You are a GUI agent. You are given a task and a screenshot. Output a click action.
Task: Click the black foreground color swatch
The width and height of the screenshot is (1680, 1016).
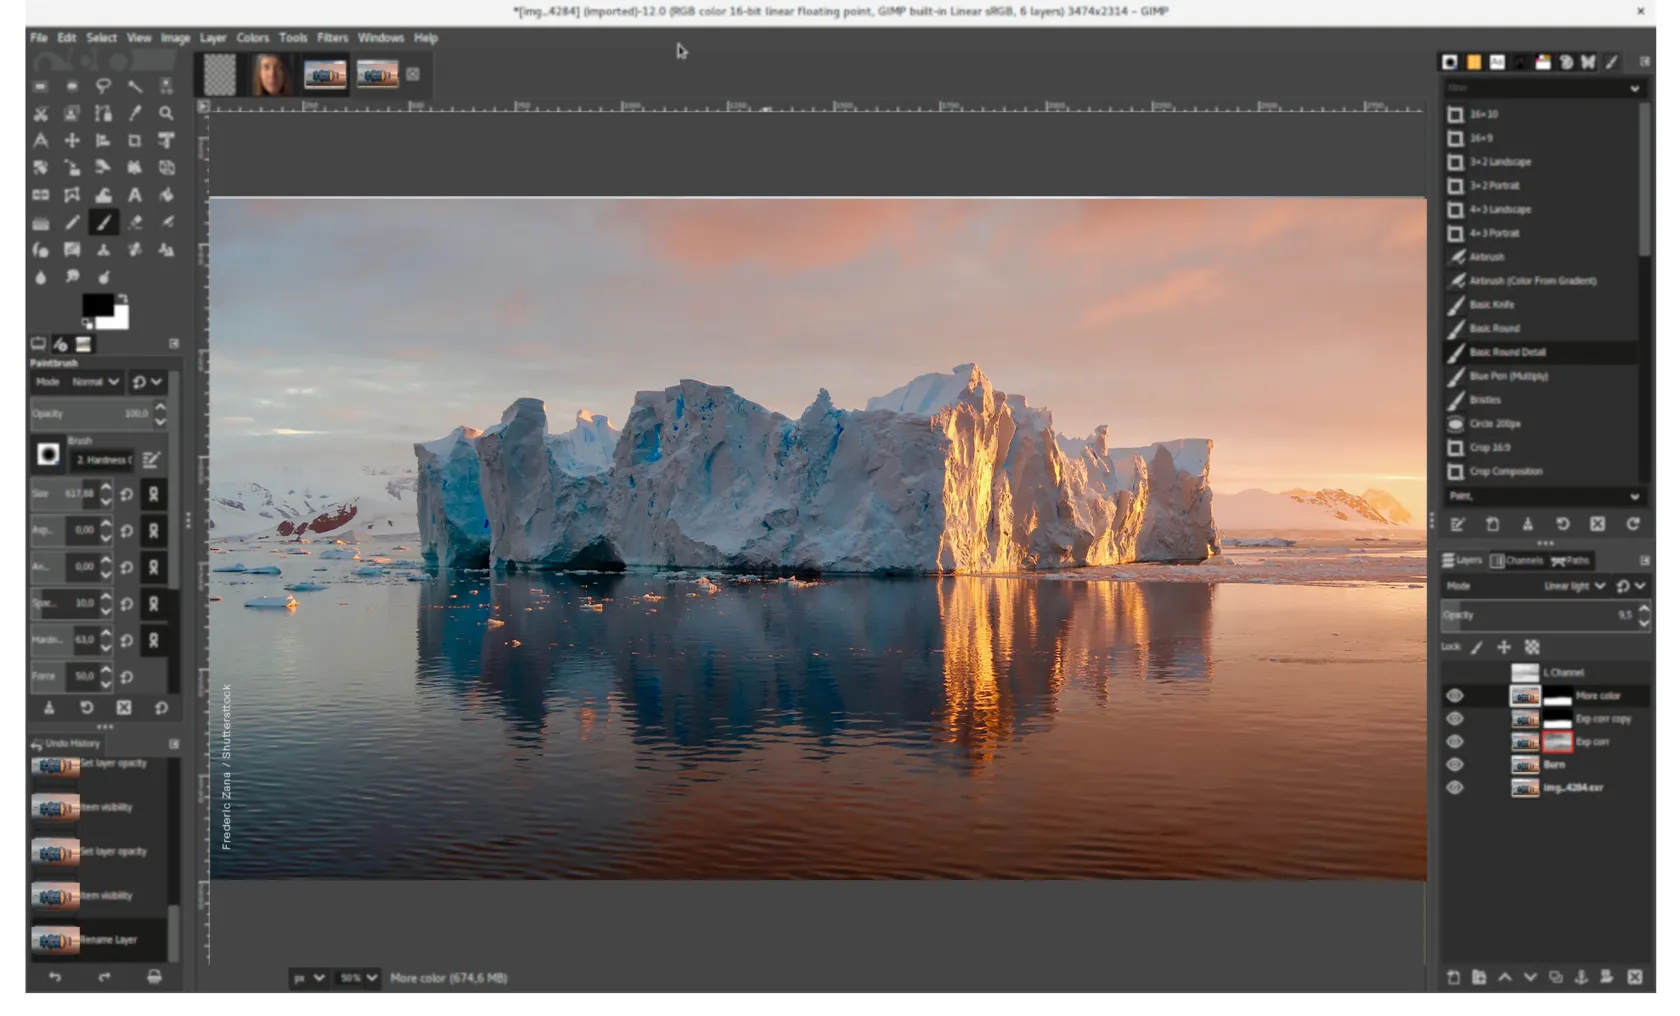(97, 305)
